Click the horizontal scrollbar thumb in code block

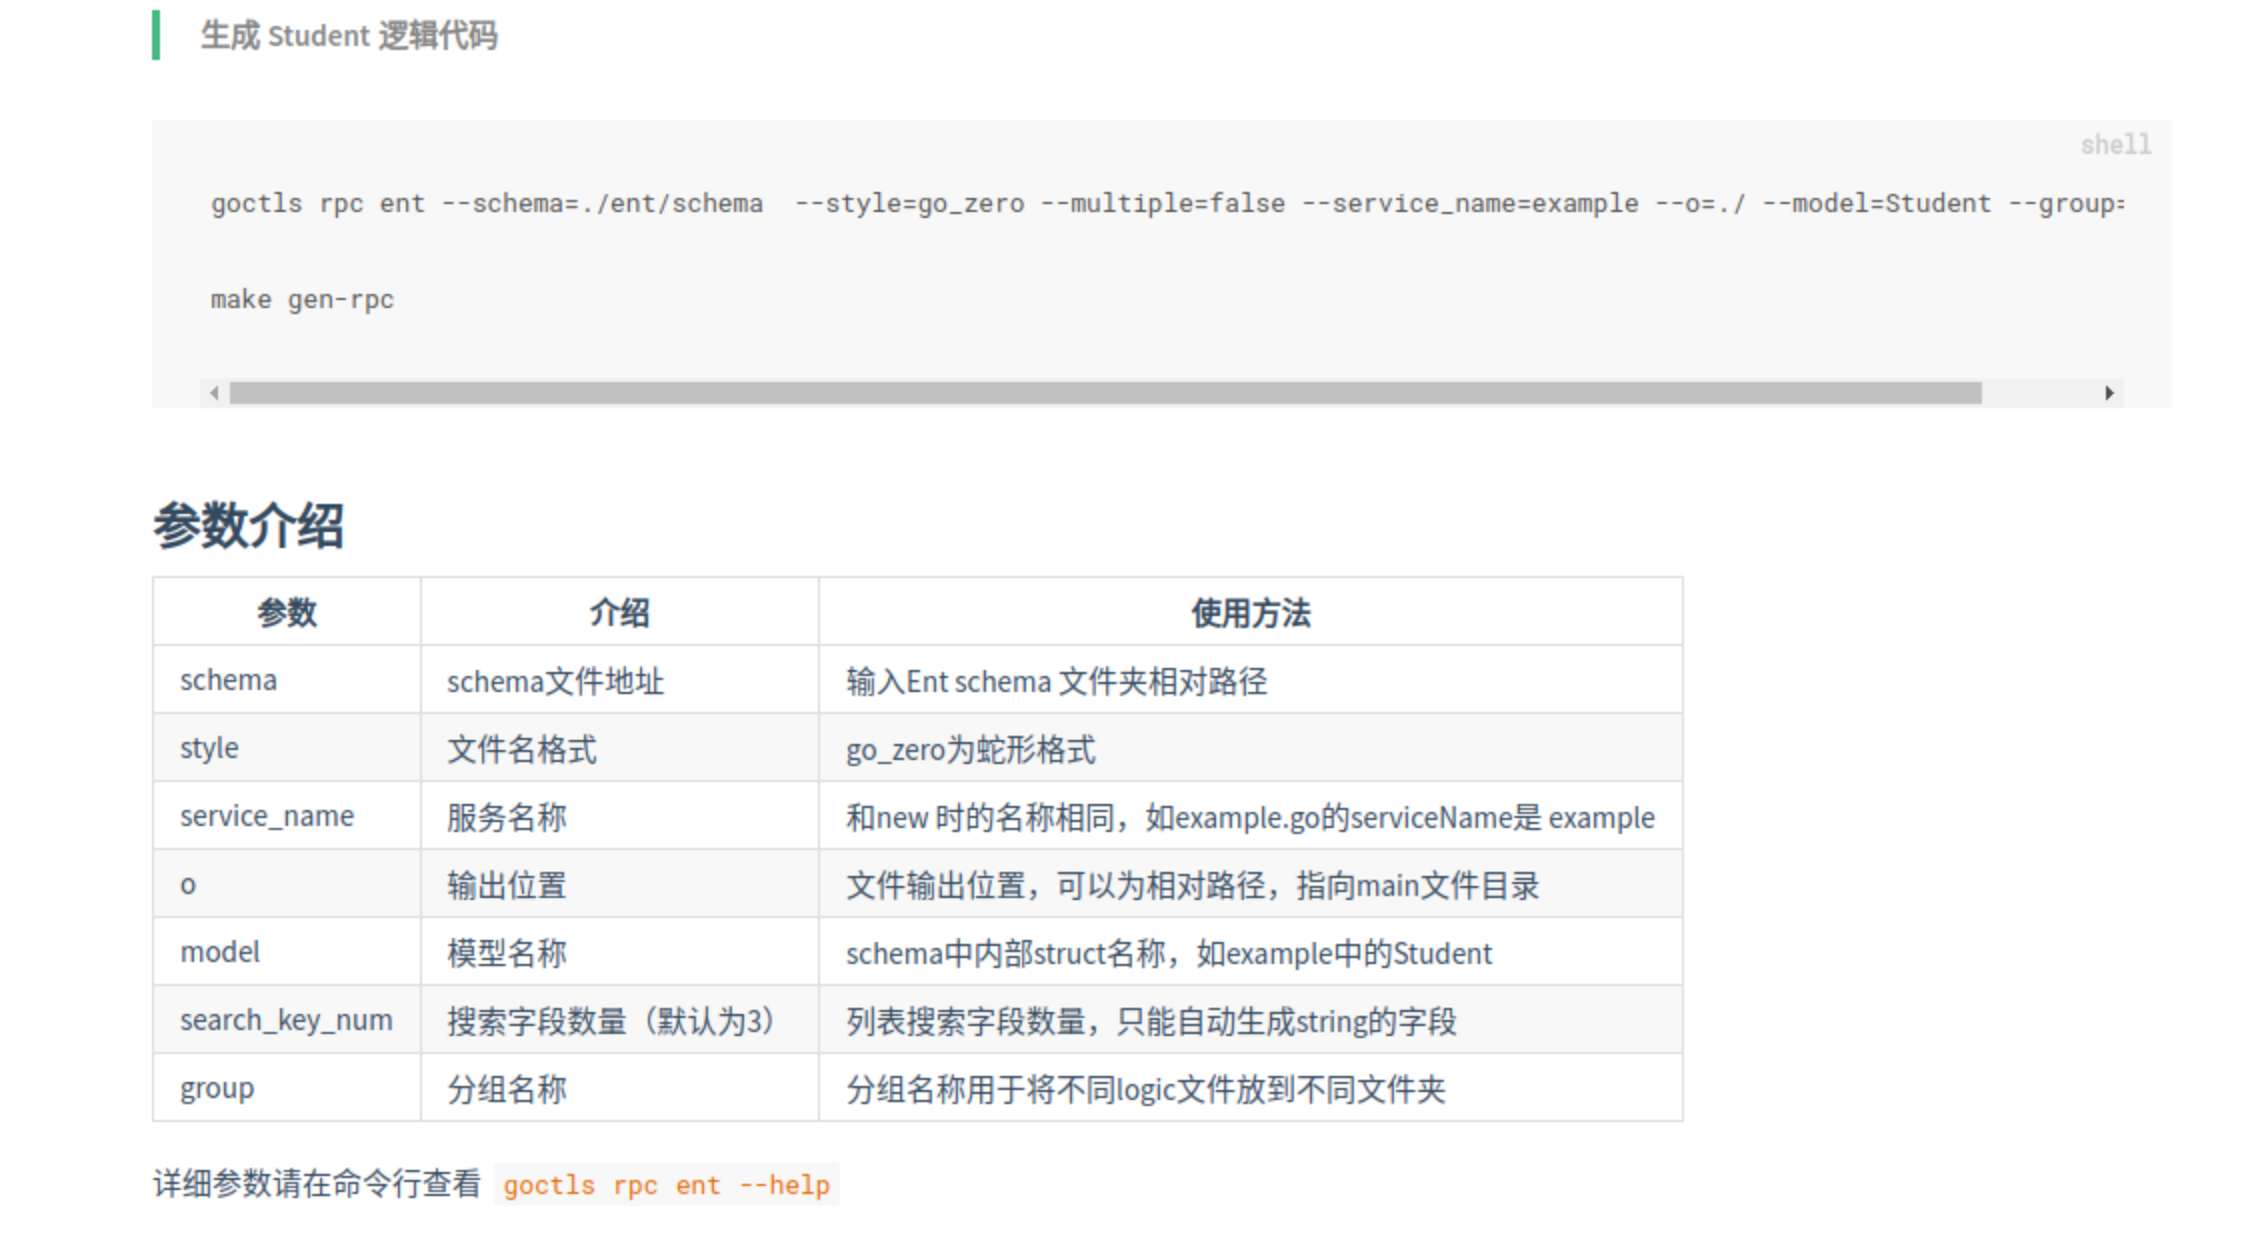1105,393
